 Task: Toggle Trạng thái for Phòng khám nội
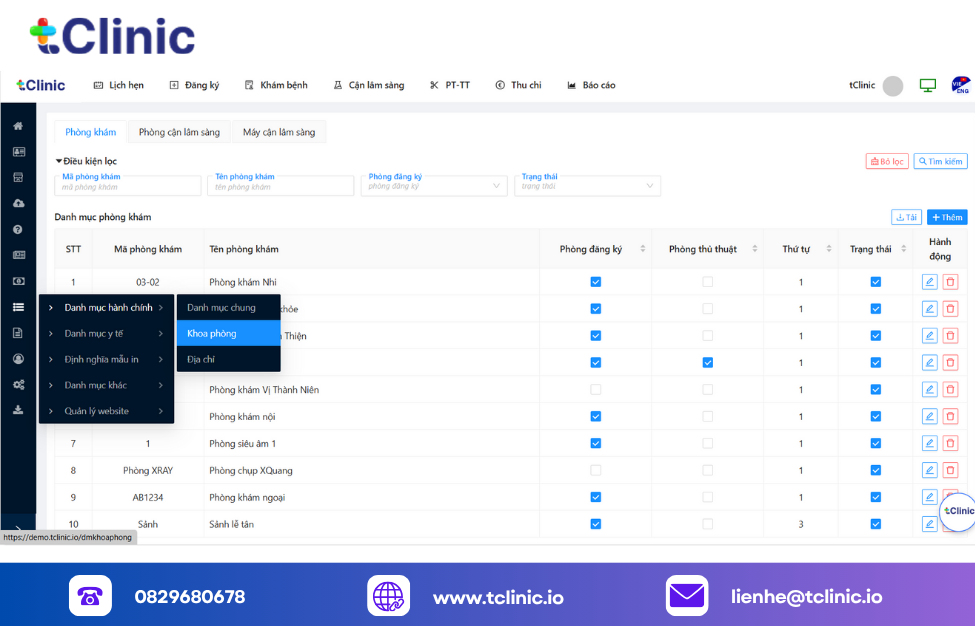[x=876, y=417]
